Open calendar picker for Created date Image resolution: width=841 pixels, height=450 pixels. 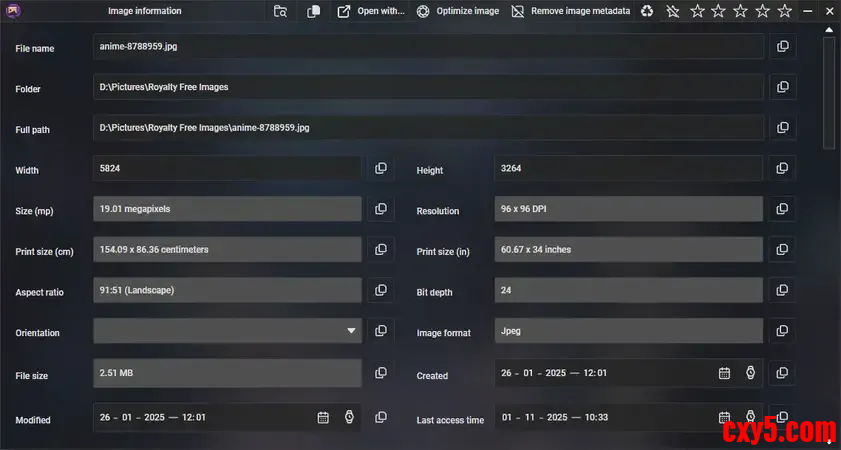pyautogui.click(x=724, y=373)
